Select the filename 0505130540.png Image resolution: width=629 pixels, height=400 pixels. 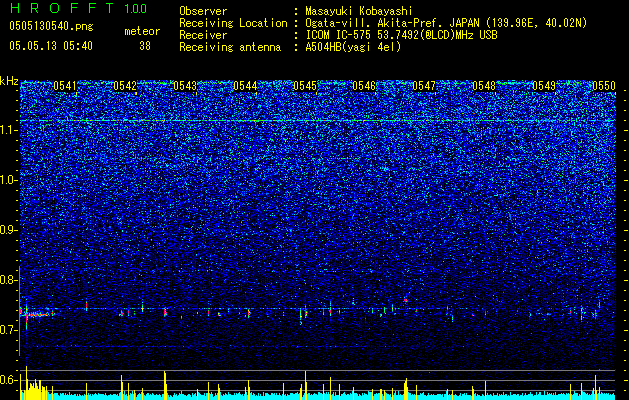point(51,27)
